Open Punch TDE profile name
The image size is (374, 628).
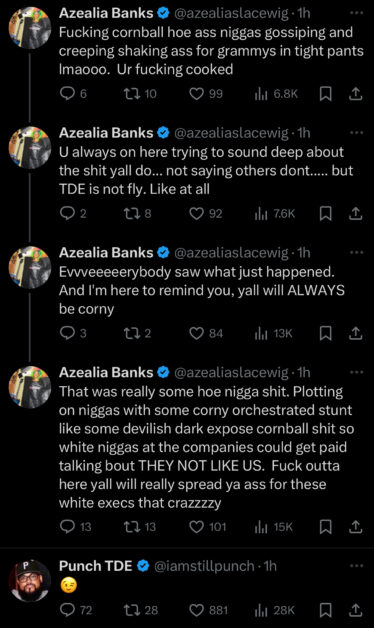pos(95,566)
